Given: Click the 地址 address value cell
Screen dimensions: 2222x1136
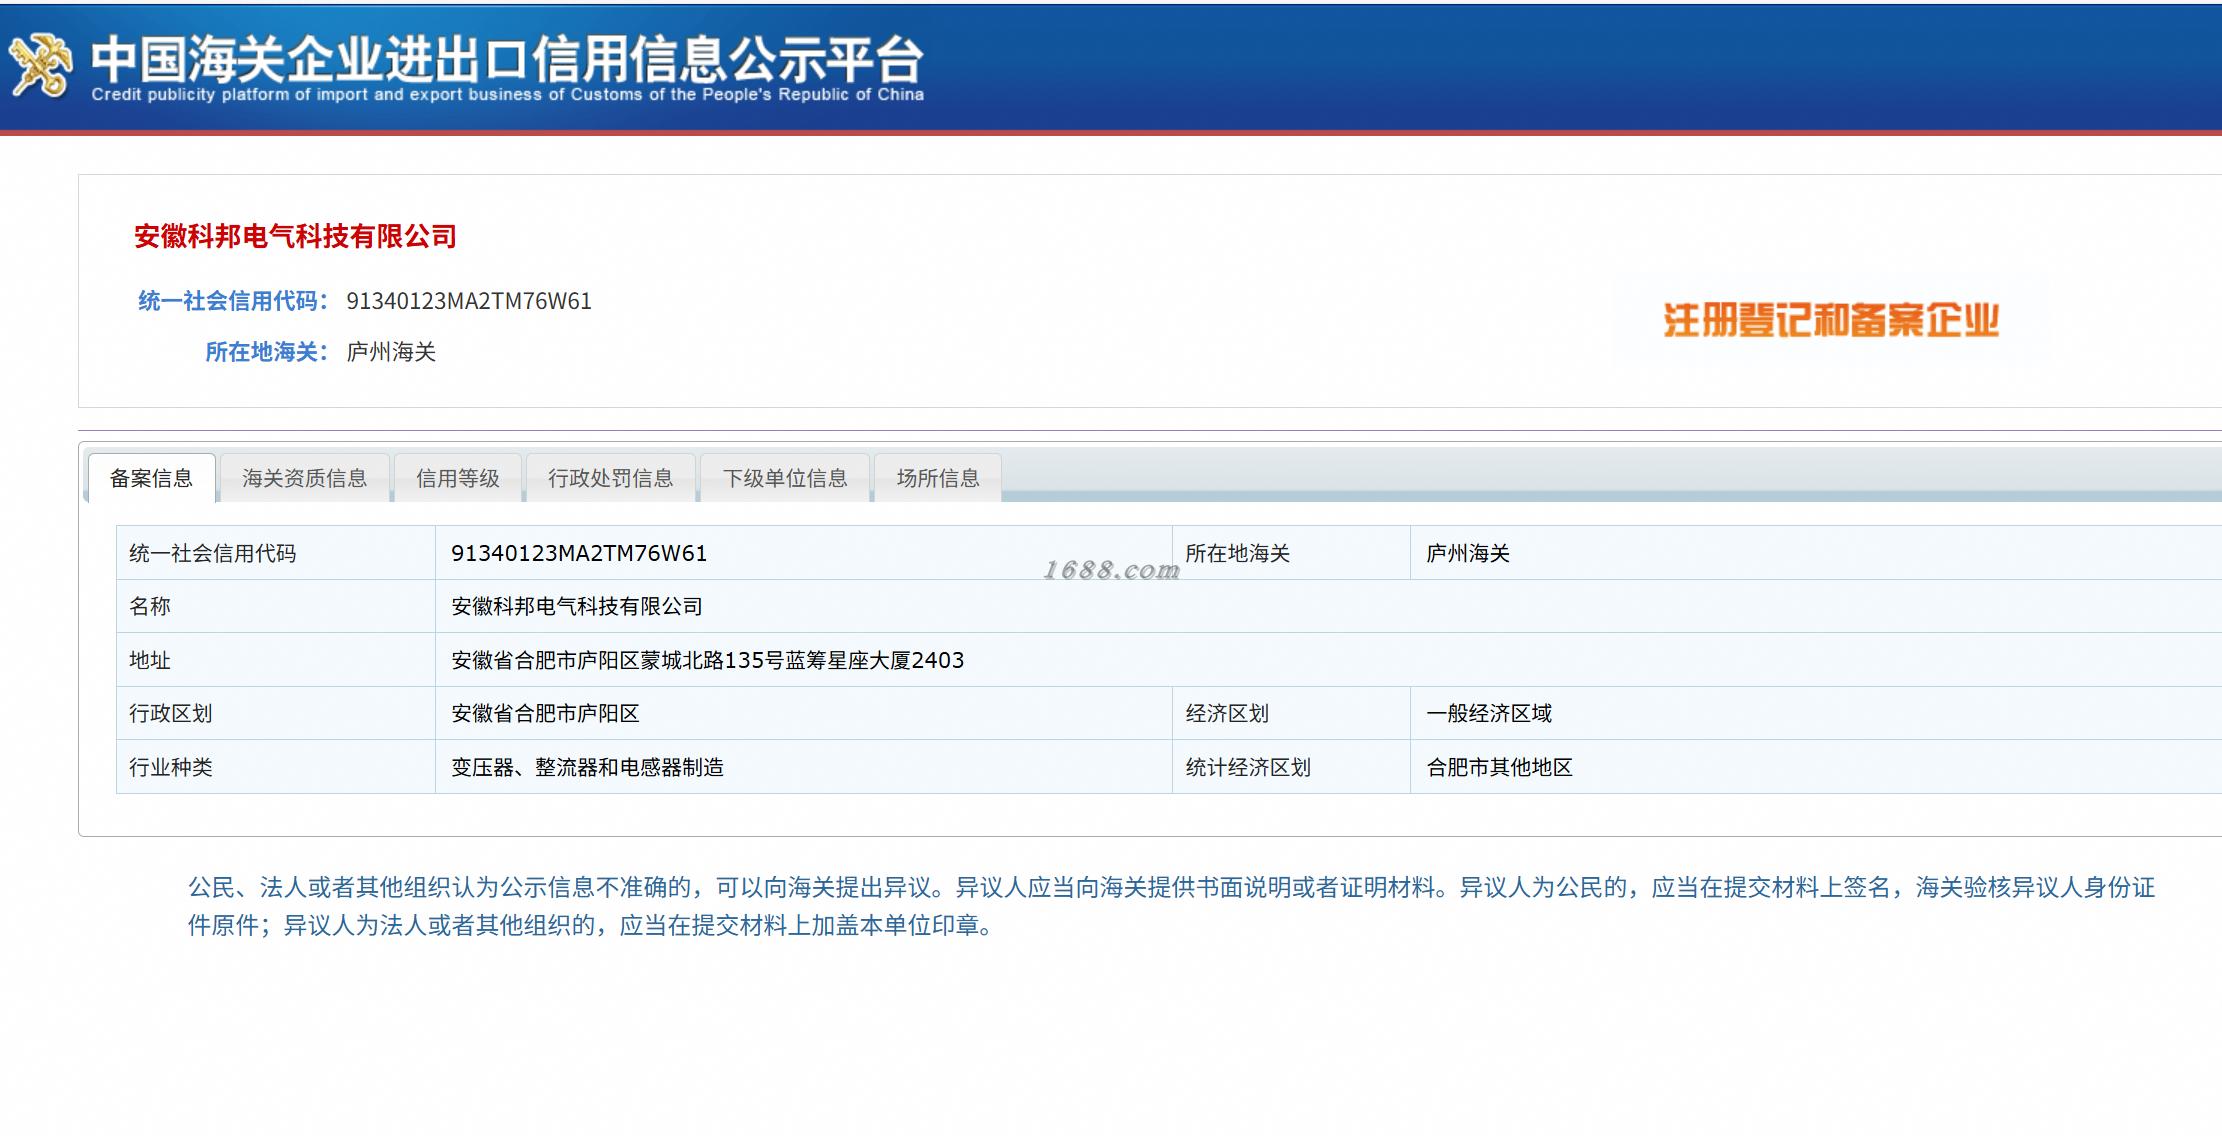Looking at the screenshot, I should [x=707, y=660].
